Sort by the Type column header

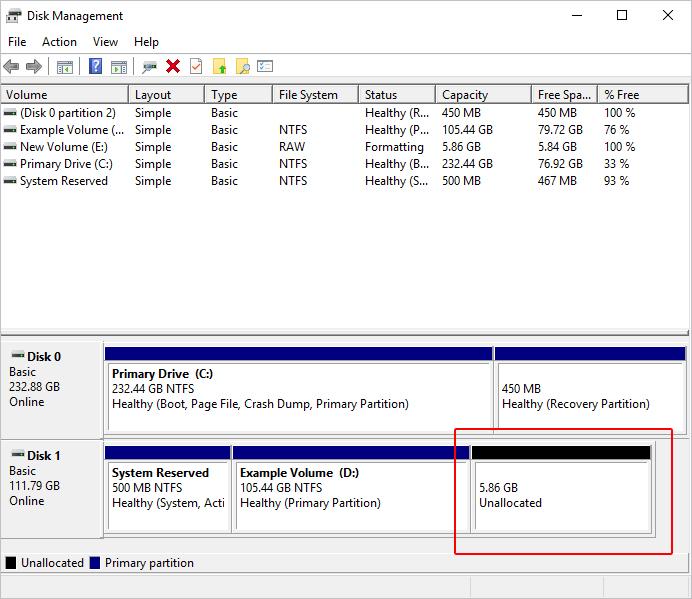pyautogui.click(x=239, y=94)
